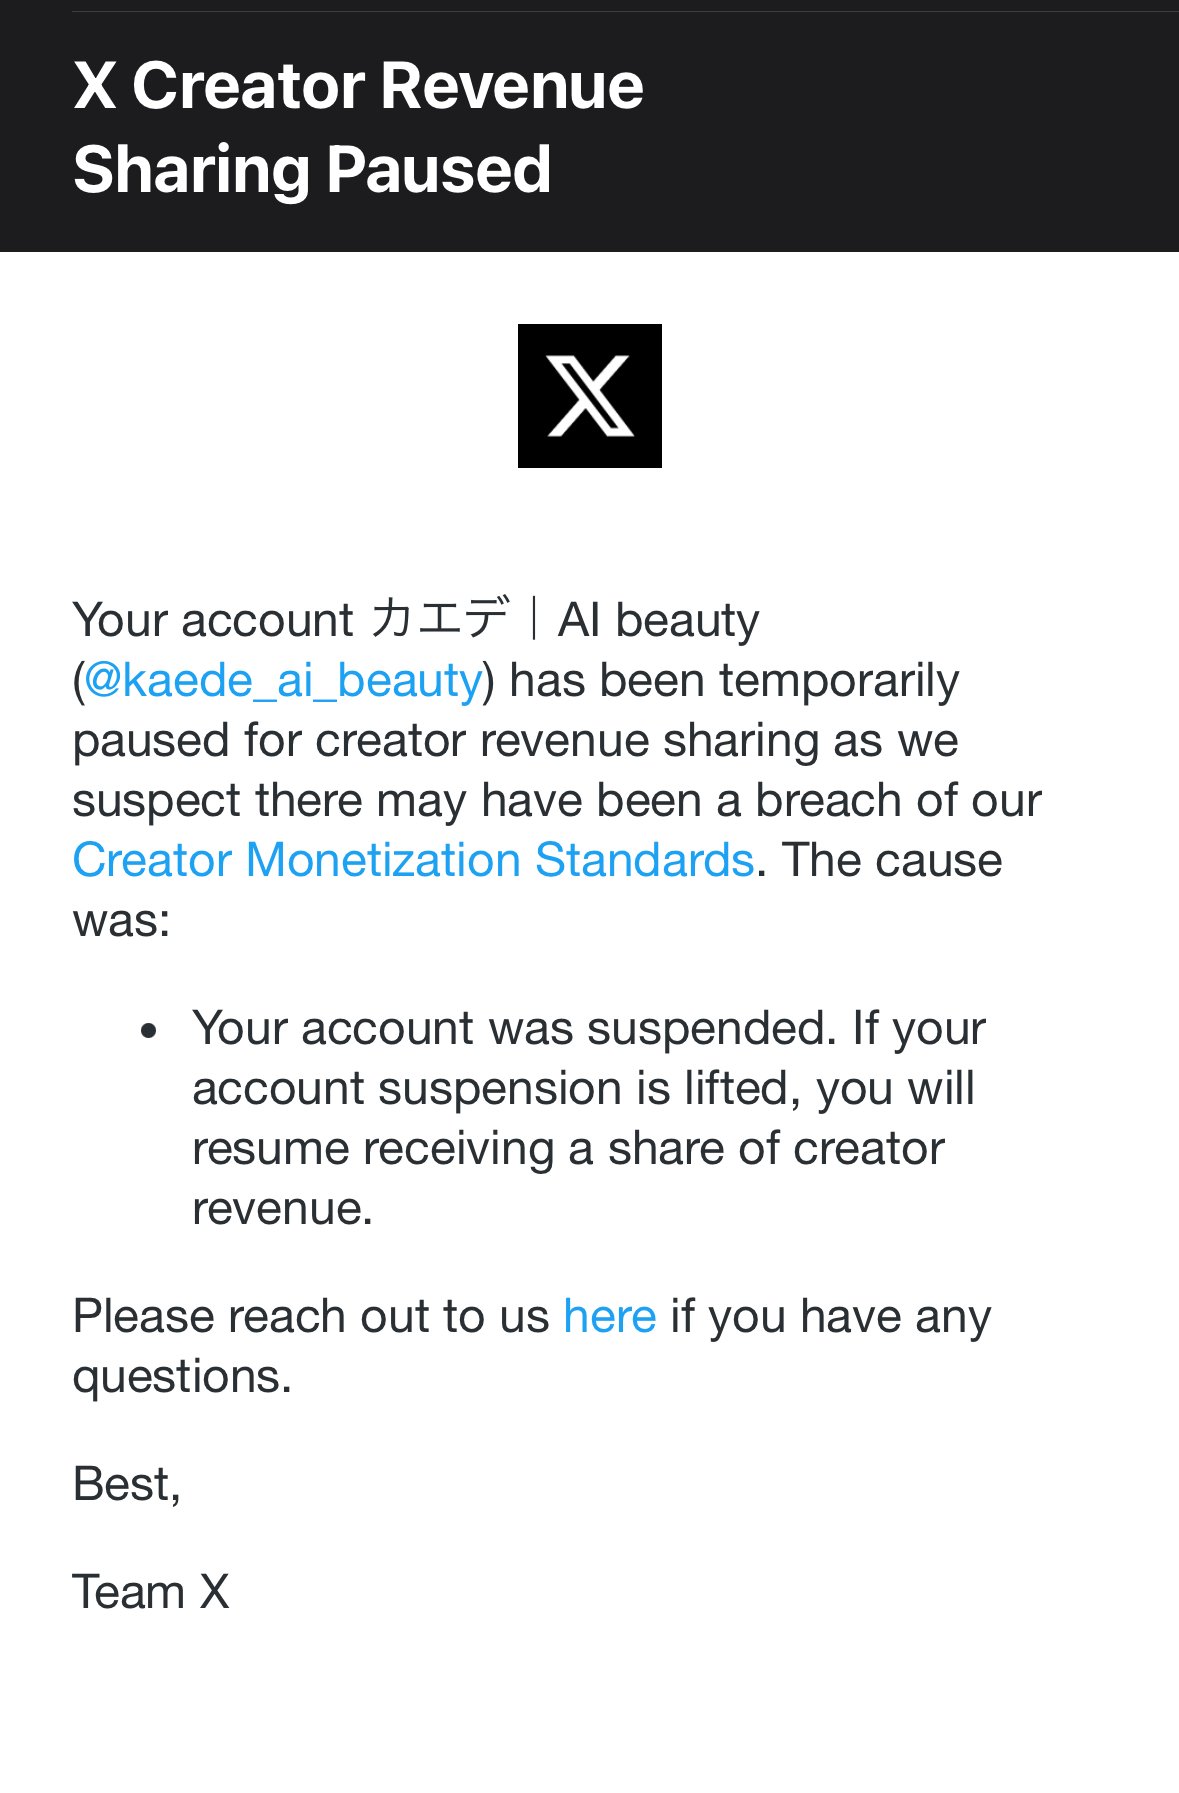The width and height of the screenshot is (1179, 1793).
Task: Click the "Please reach out to us" text
Action: (x=311, y=1316)
